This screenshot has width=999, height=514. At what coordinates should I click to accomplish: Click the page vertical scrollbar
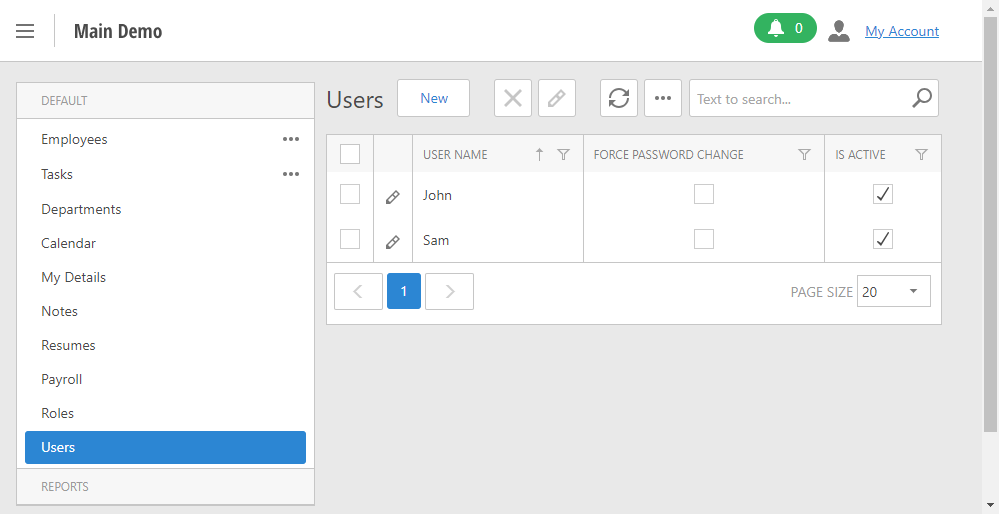point(990,224)
